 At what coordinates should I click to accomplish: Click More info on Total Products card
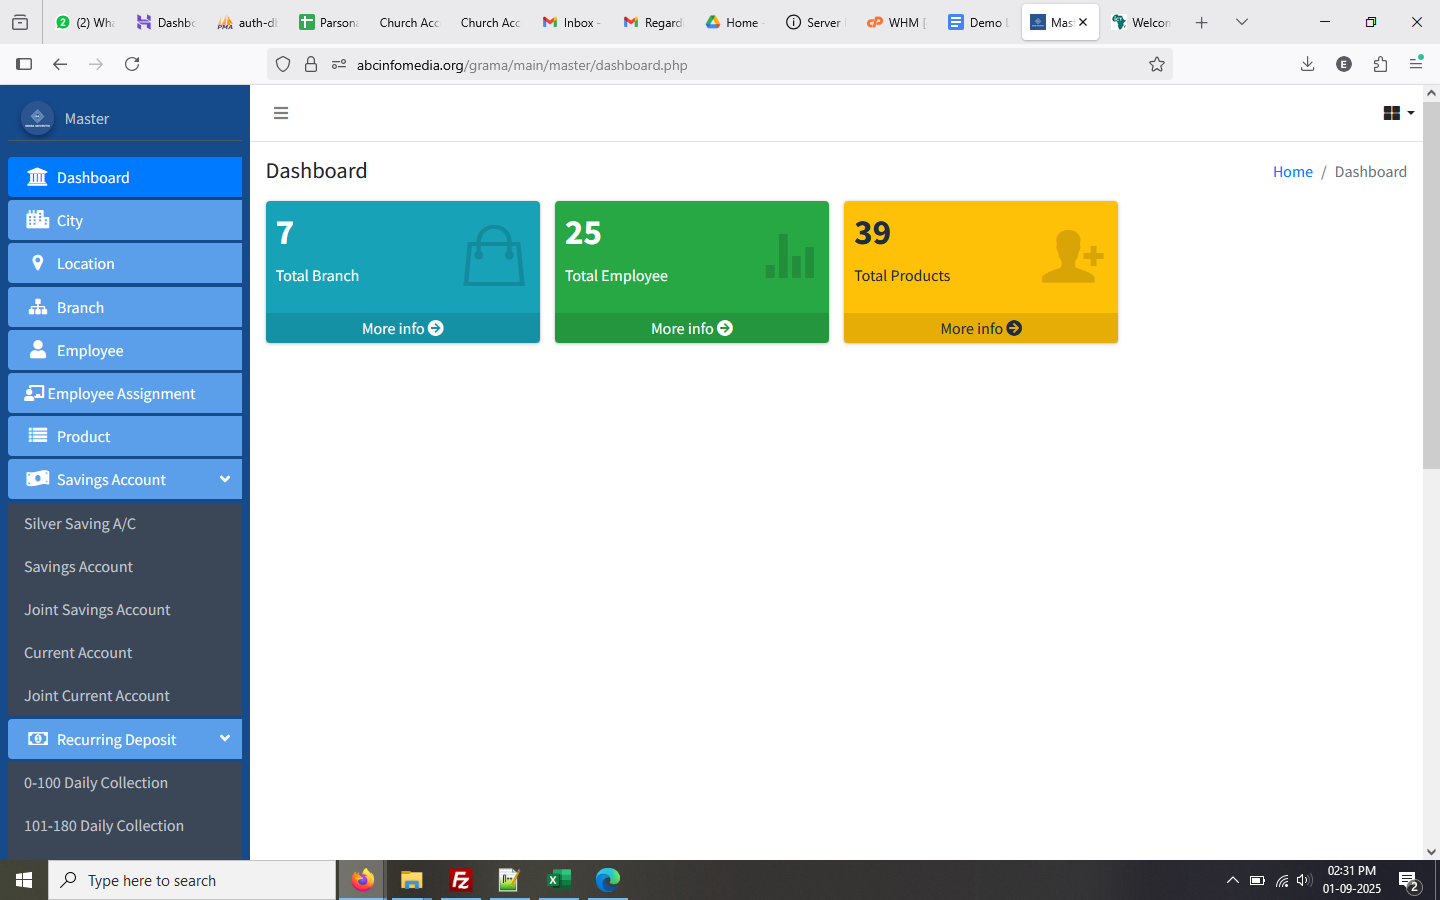tap(980, 328)
